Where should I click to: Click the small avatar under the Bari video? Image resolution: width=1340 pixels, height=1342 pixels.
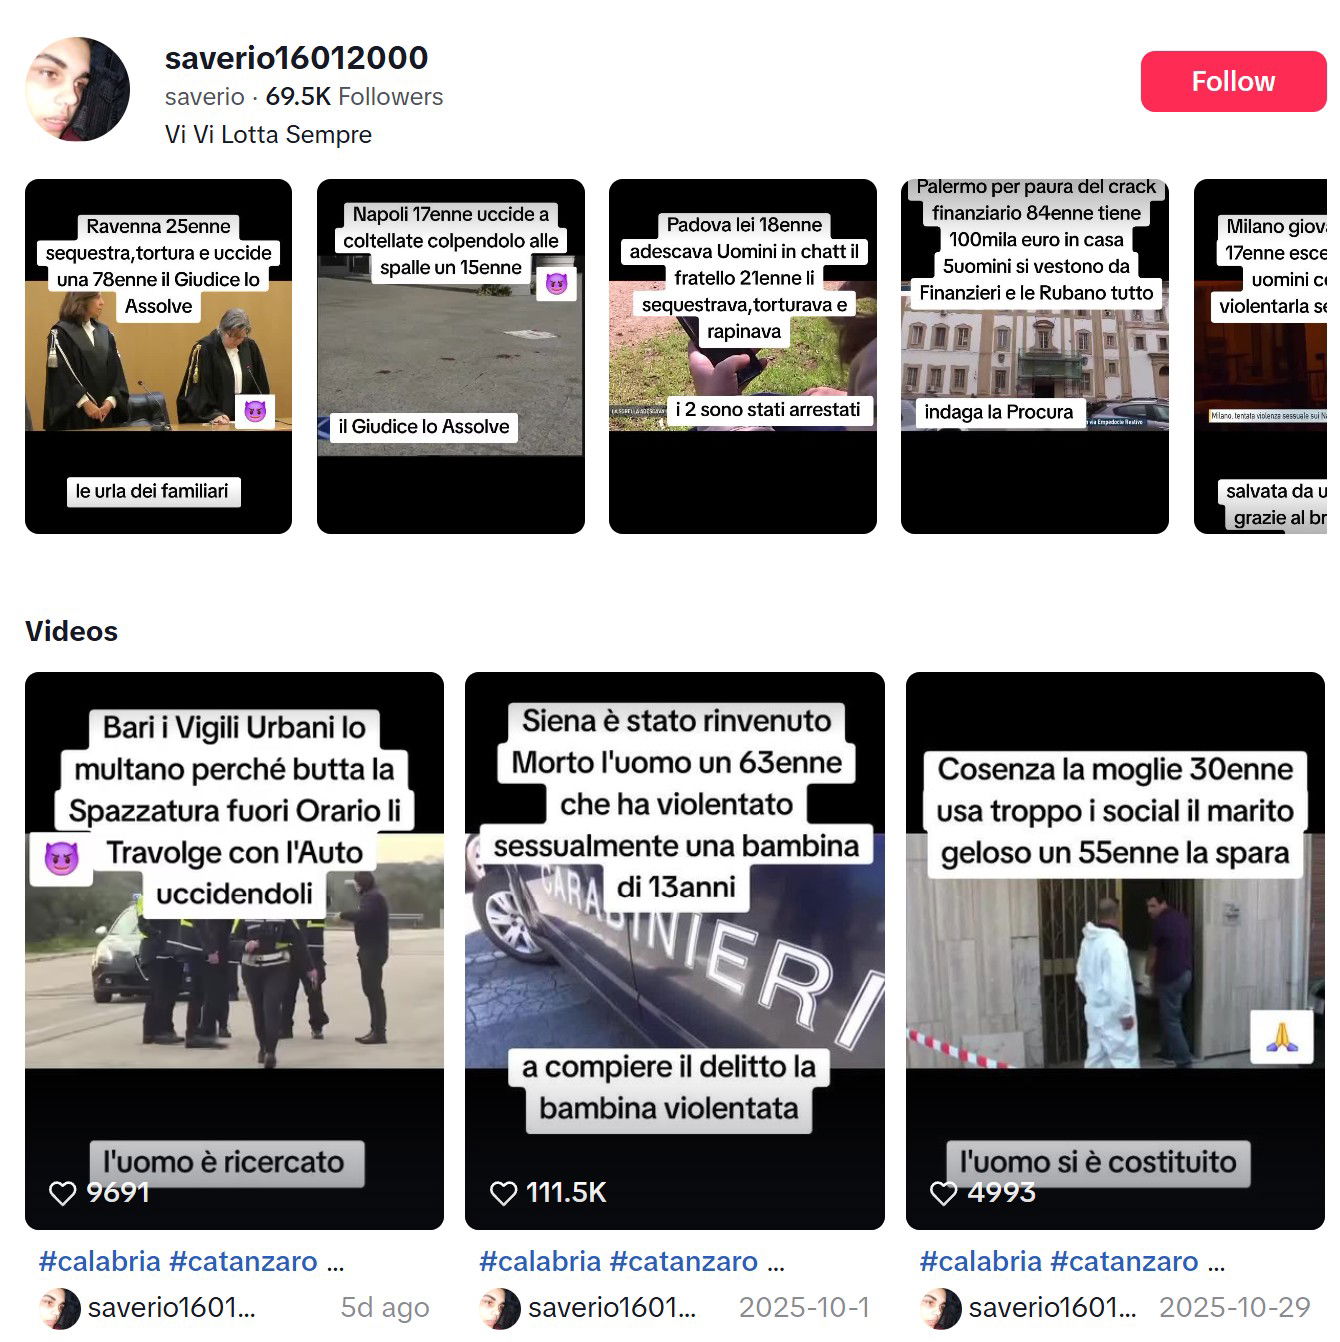tap(60, 1308)
